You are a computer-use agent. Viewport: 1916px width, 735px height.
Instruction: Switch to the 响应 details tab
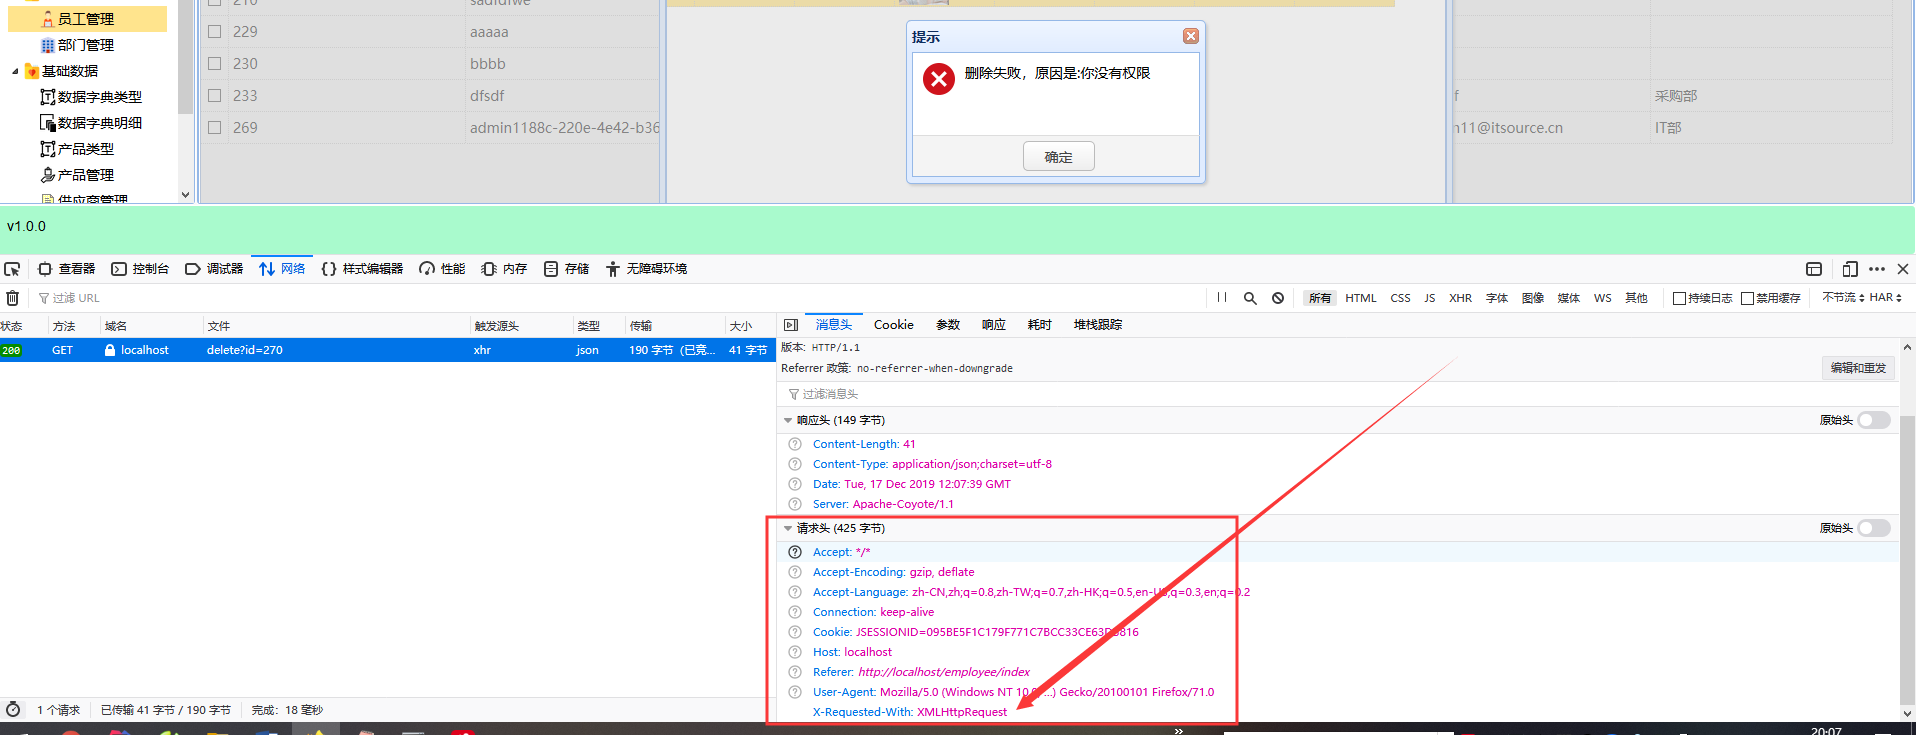(x=994, y=325)
